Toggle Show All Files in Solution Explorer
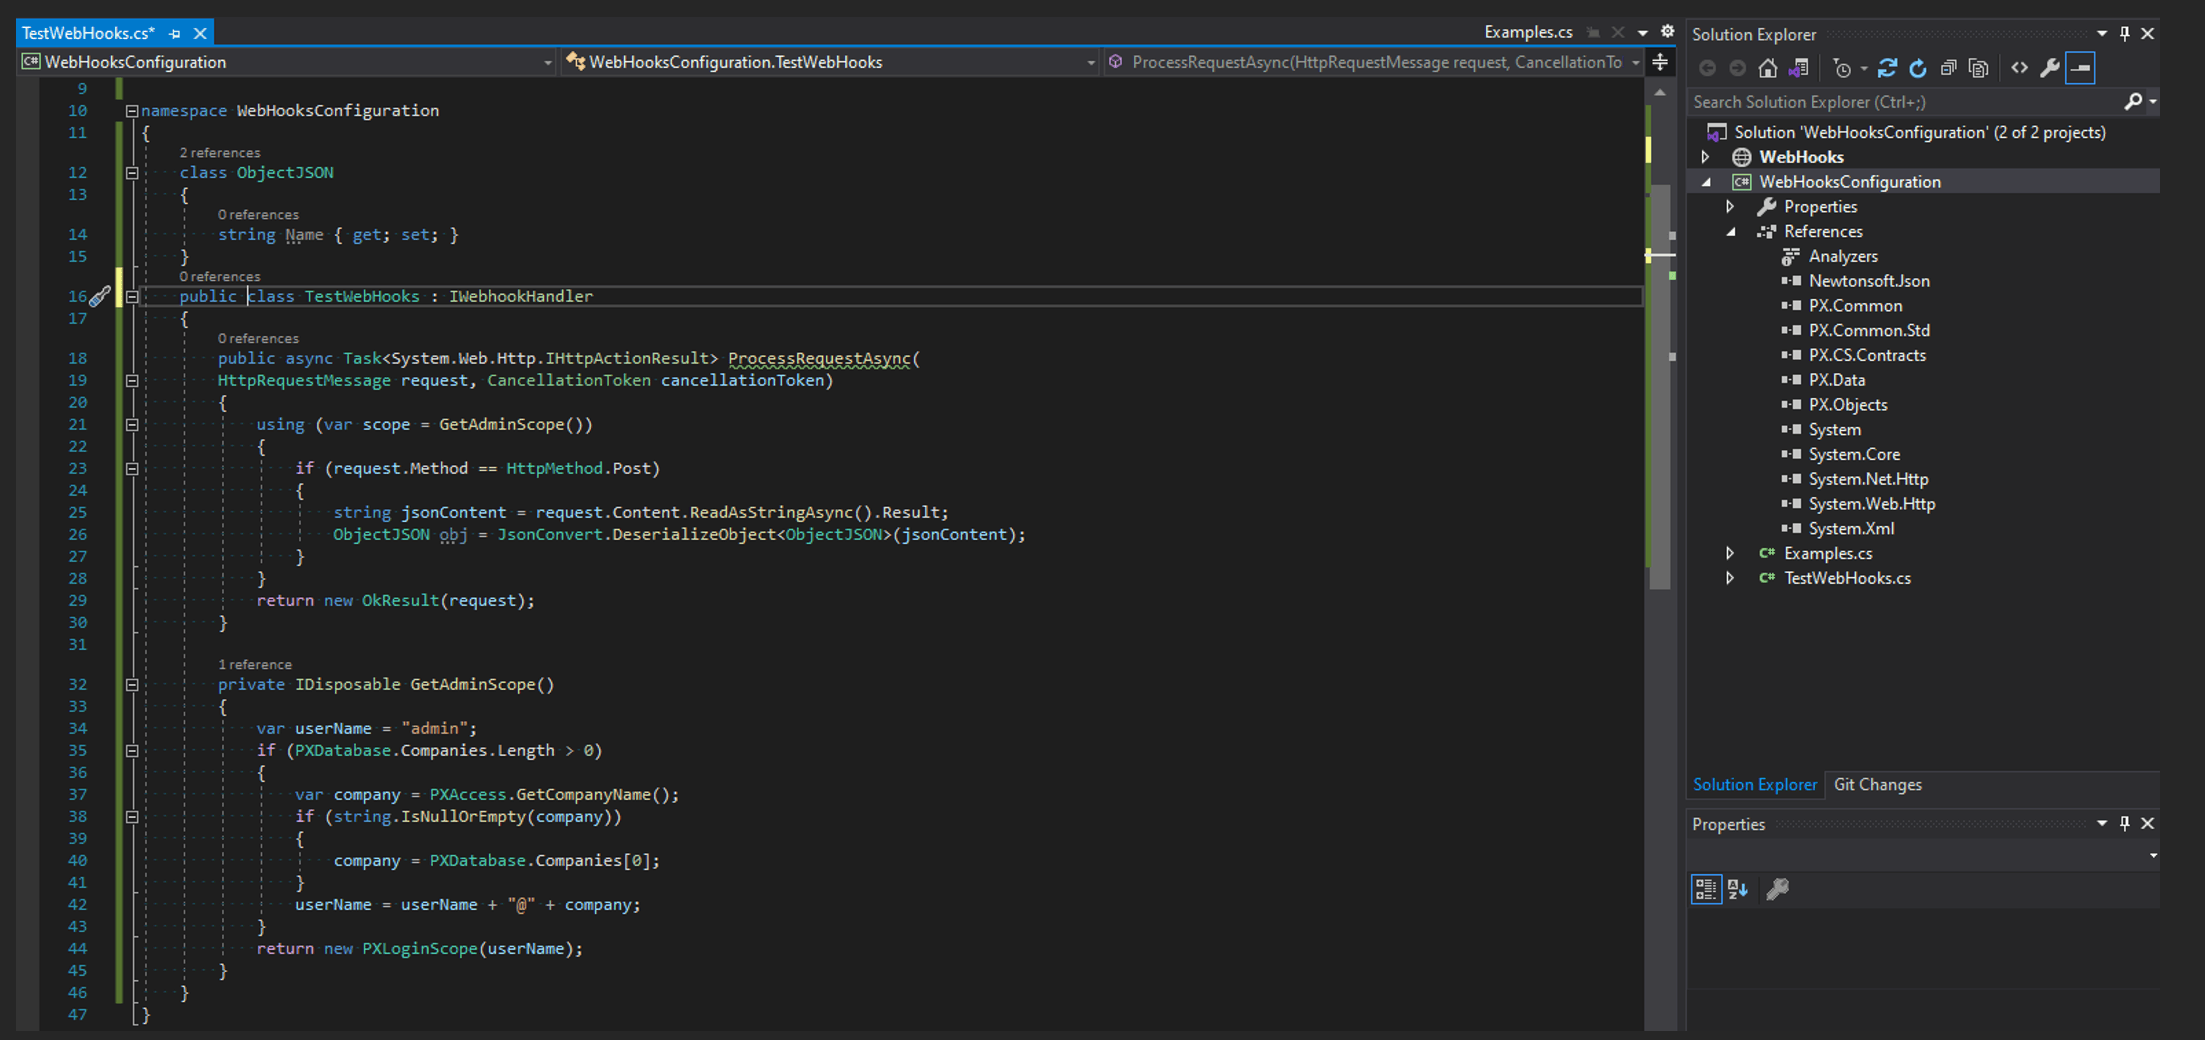This screenshot has width=2205, height=1040. coord(1978,68)
